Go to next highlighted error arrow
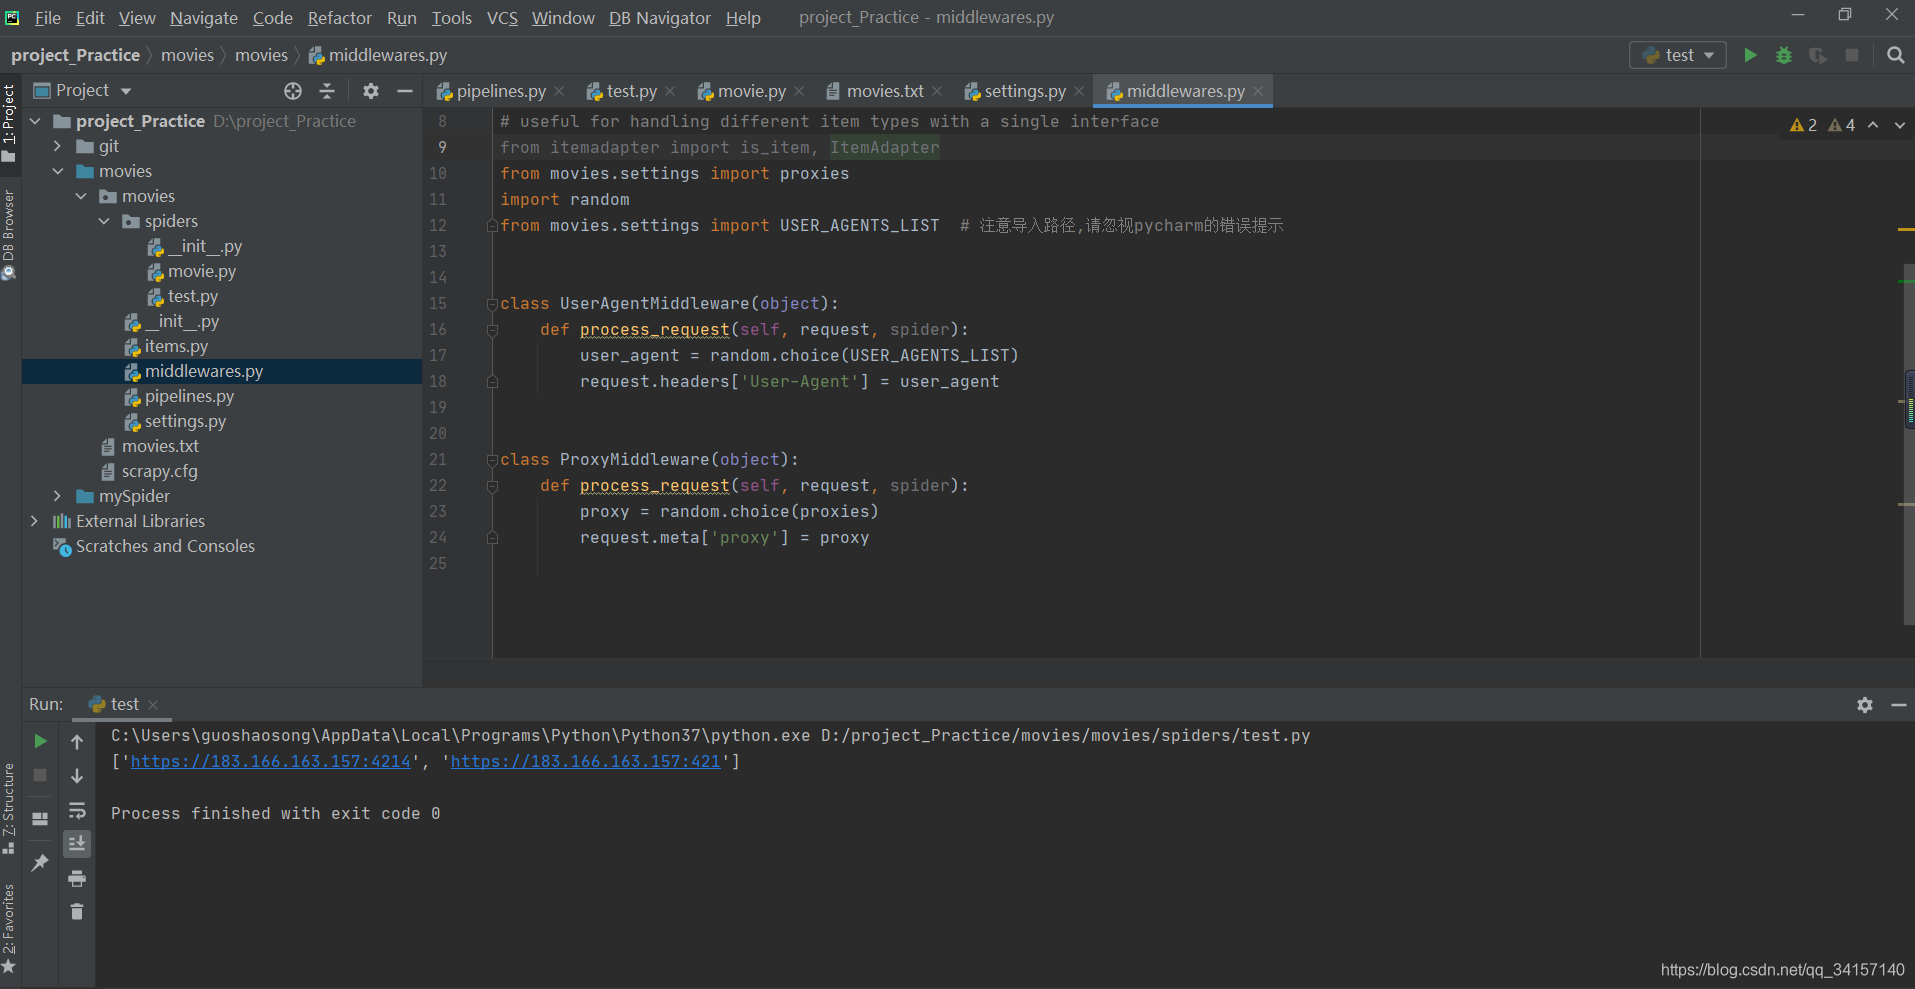This screenshot has width=1915, height=989. click(1900, 125)
